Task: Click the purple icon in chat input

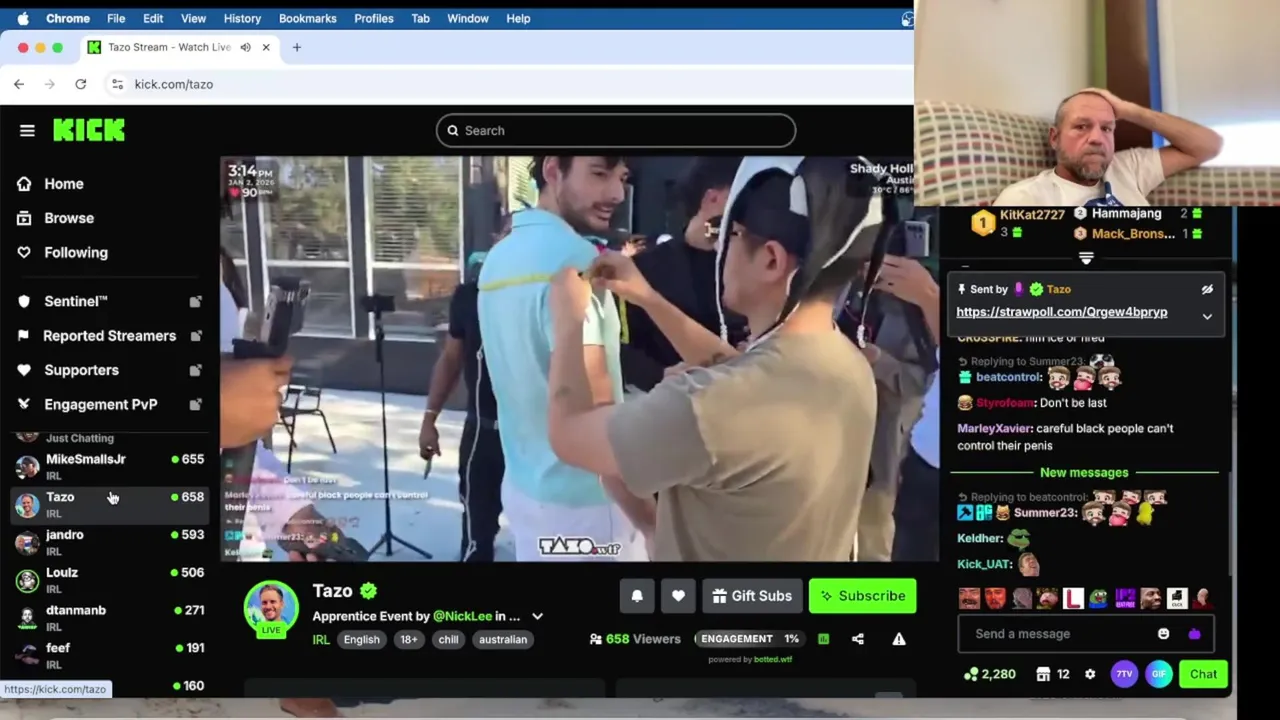Action: point(1194,634)
